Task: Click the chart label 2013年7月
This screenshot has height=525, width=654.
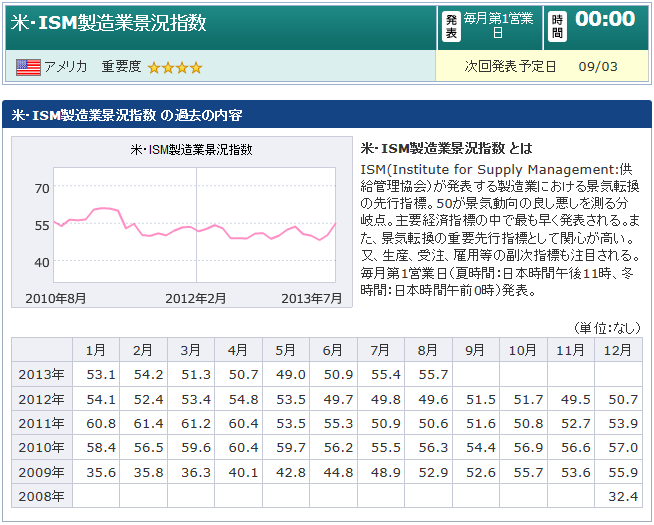Action: coord(312,299)
